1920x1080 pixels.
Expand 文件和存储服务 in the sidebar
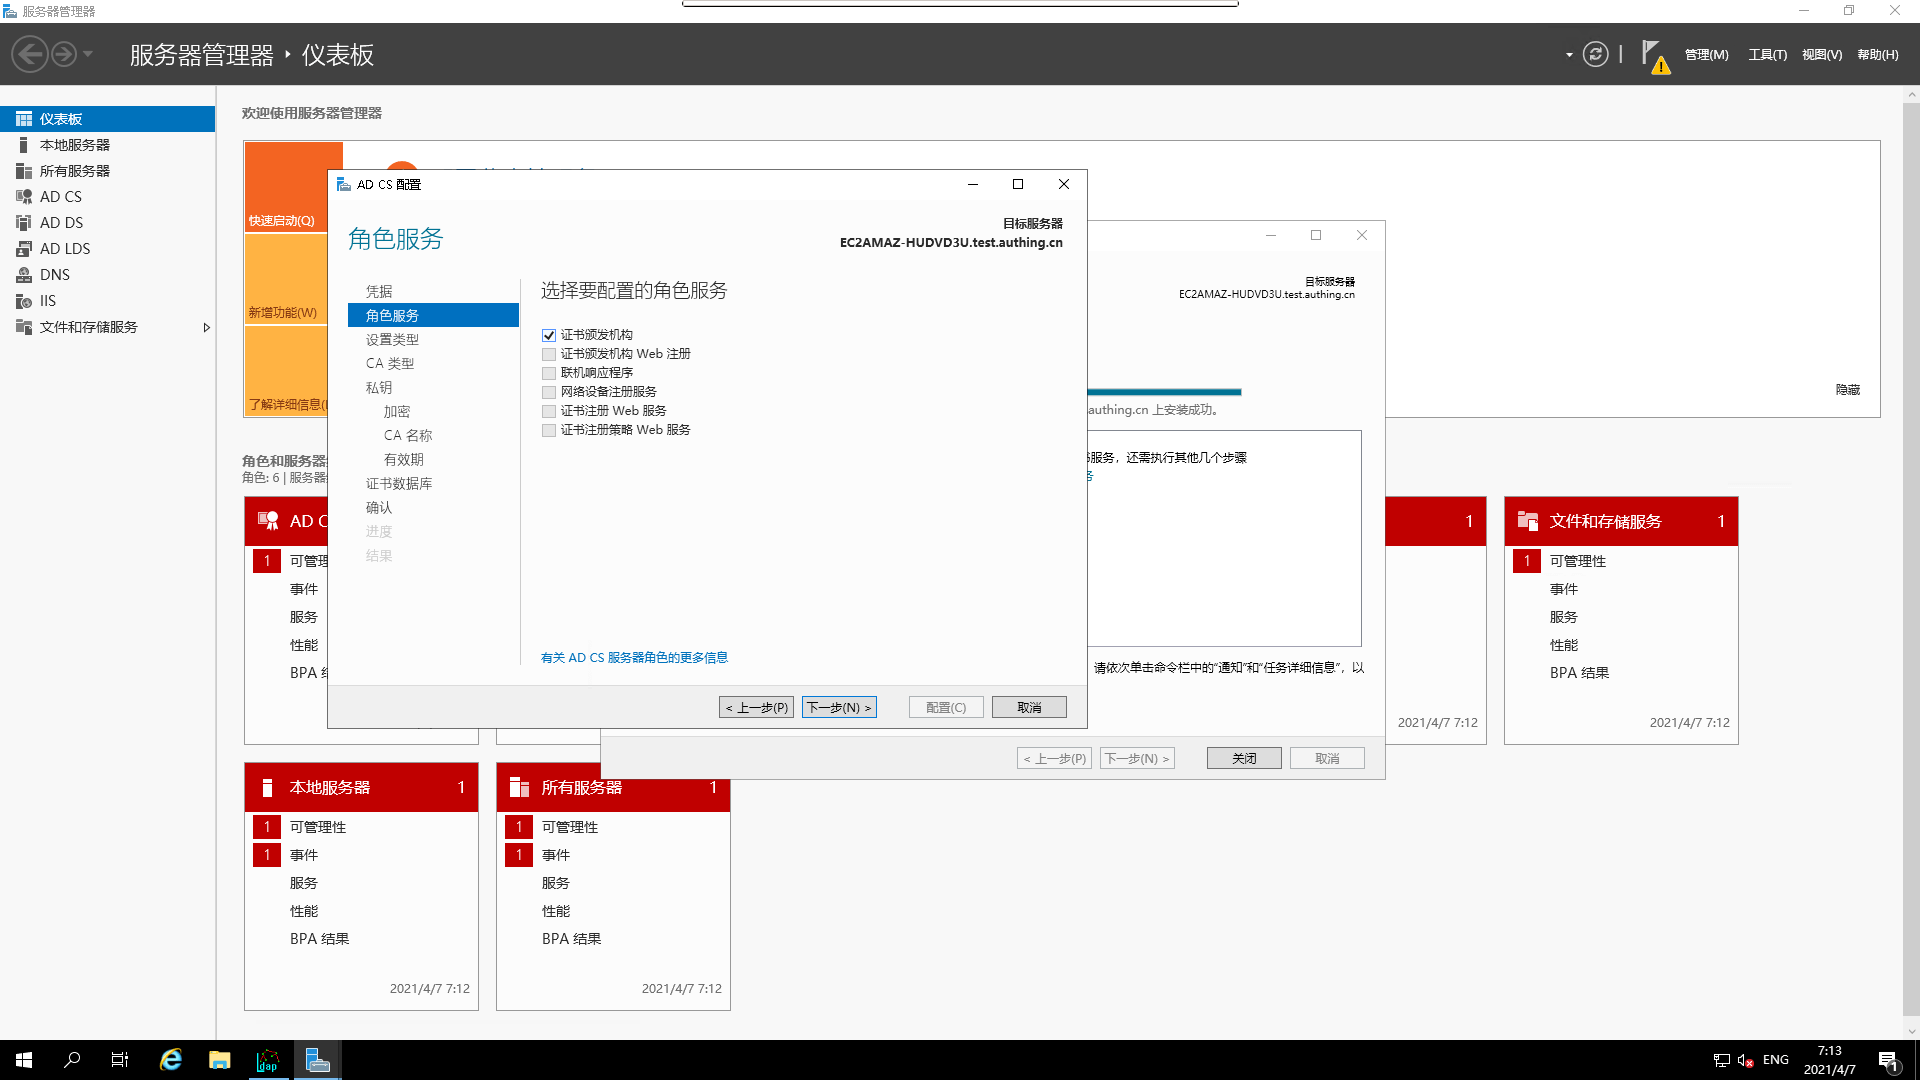[207, 327]
